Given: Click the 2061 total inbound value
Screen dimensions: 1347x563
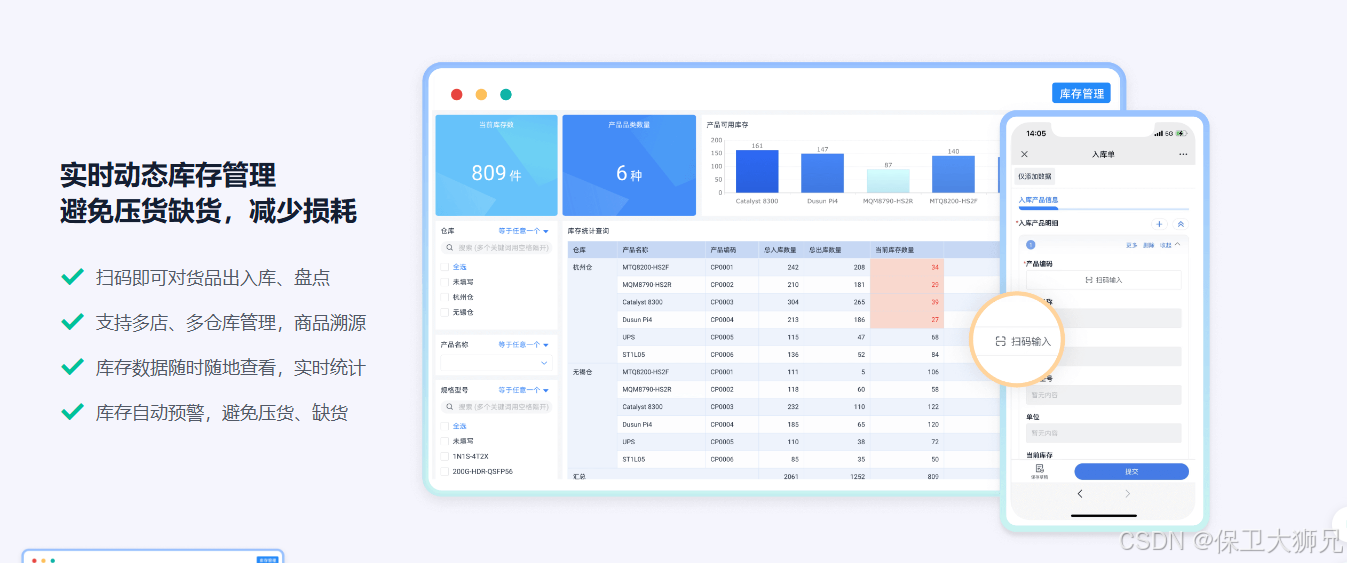Looking at the screenshot, I should [x=791, y=477].
